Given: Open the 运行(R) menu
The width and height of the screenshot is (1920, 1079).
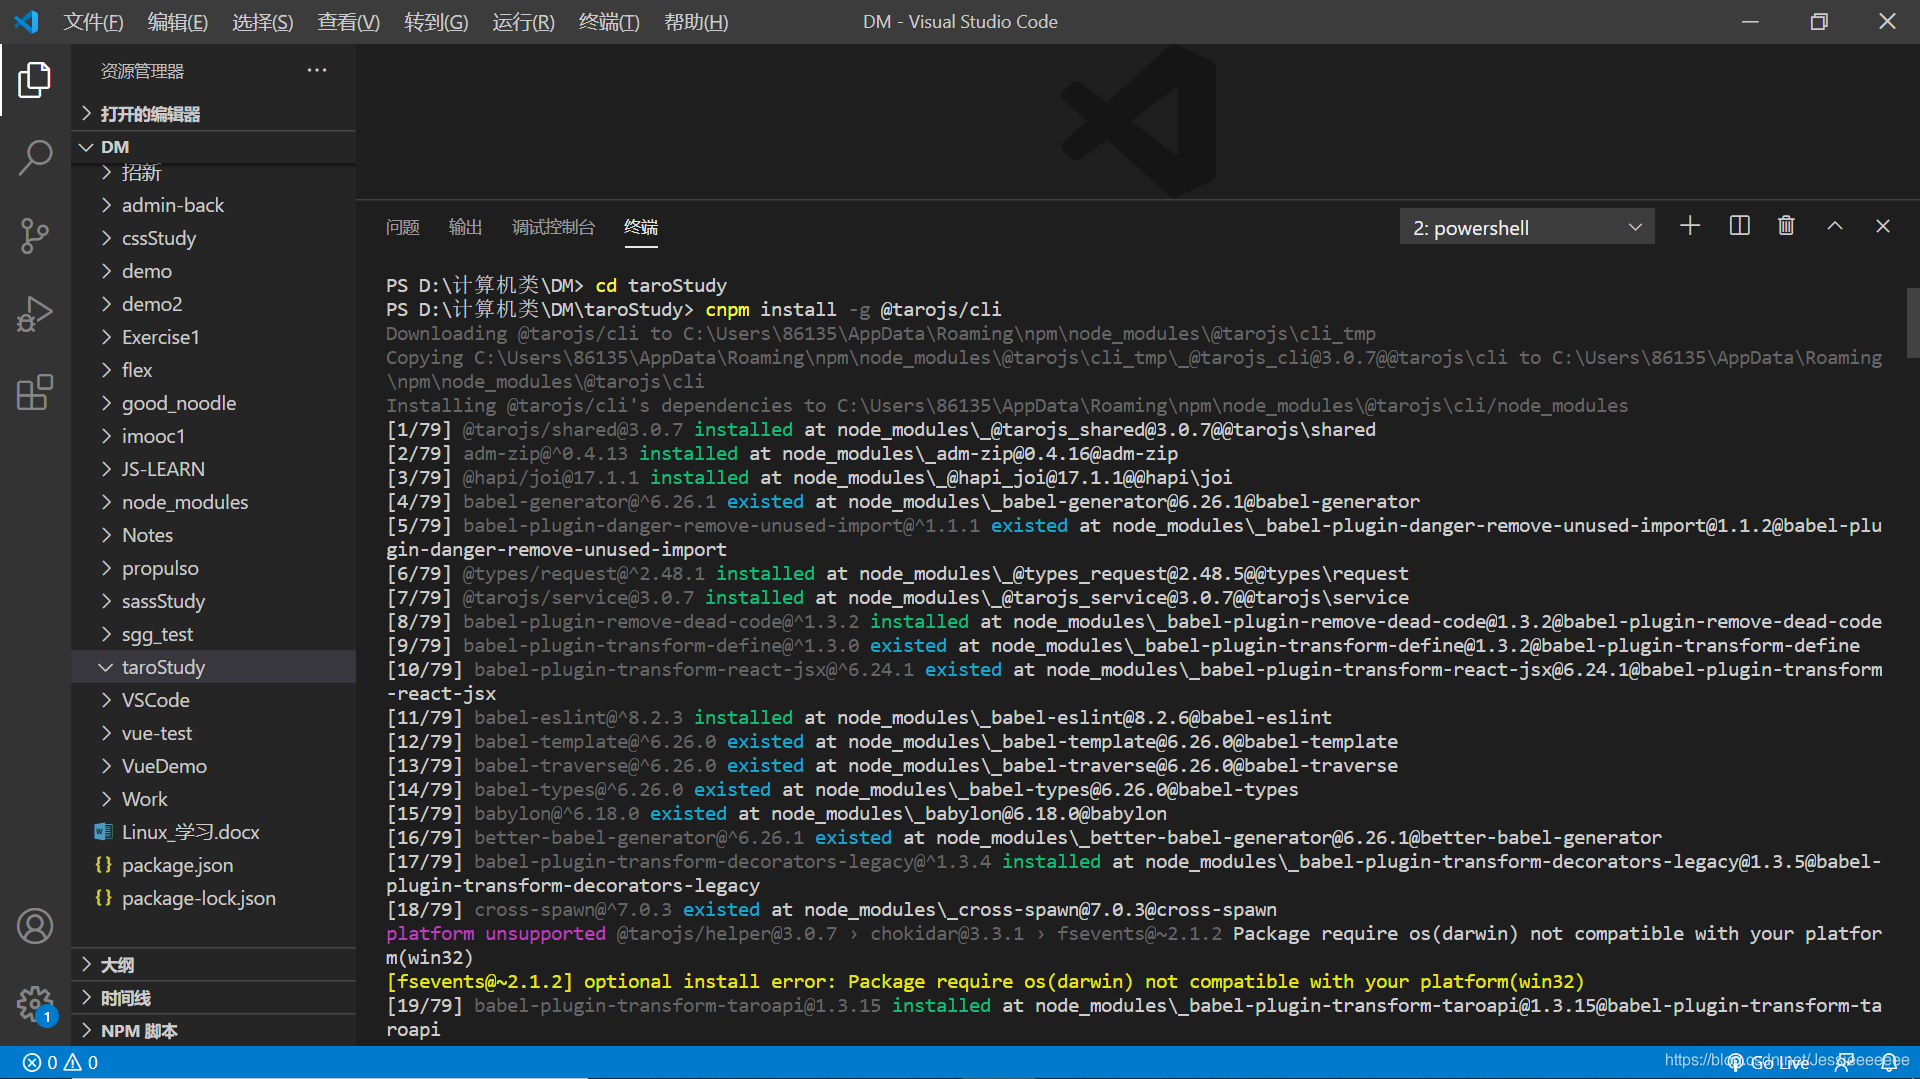Looking at the screenshot, I should (x=523, y=21).
